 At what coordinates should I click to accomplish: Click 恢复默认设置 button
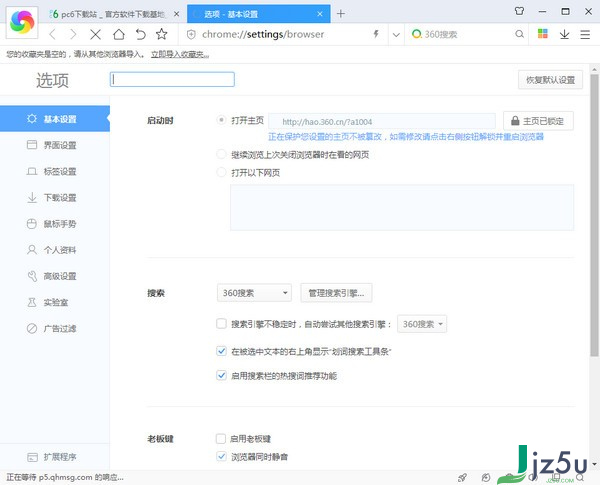coord(550,80)
